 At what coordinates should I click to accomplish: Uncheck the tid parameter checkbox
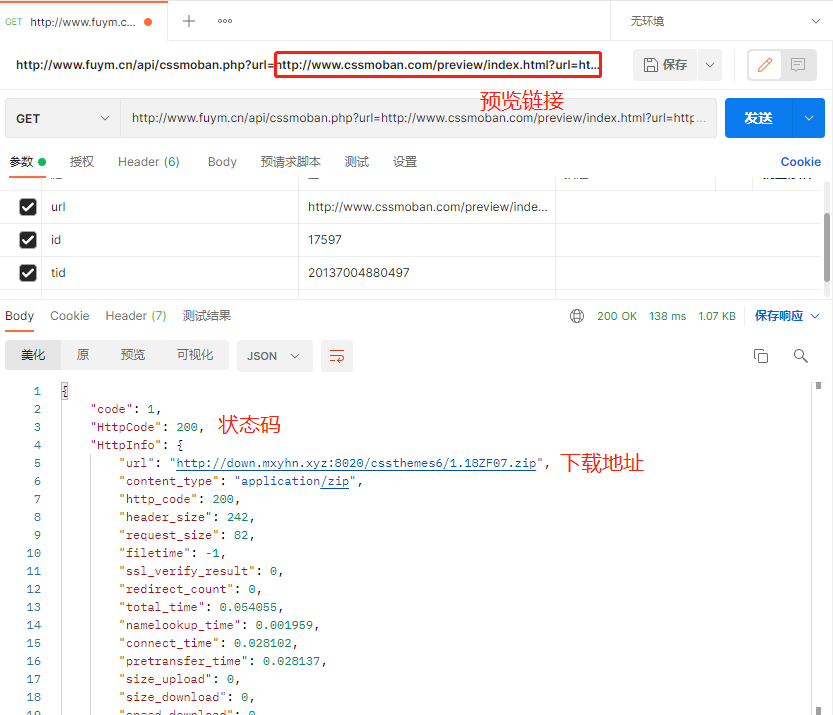[28, 273]
